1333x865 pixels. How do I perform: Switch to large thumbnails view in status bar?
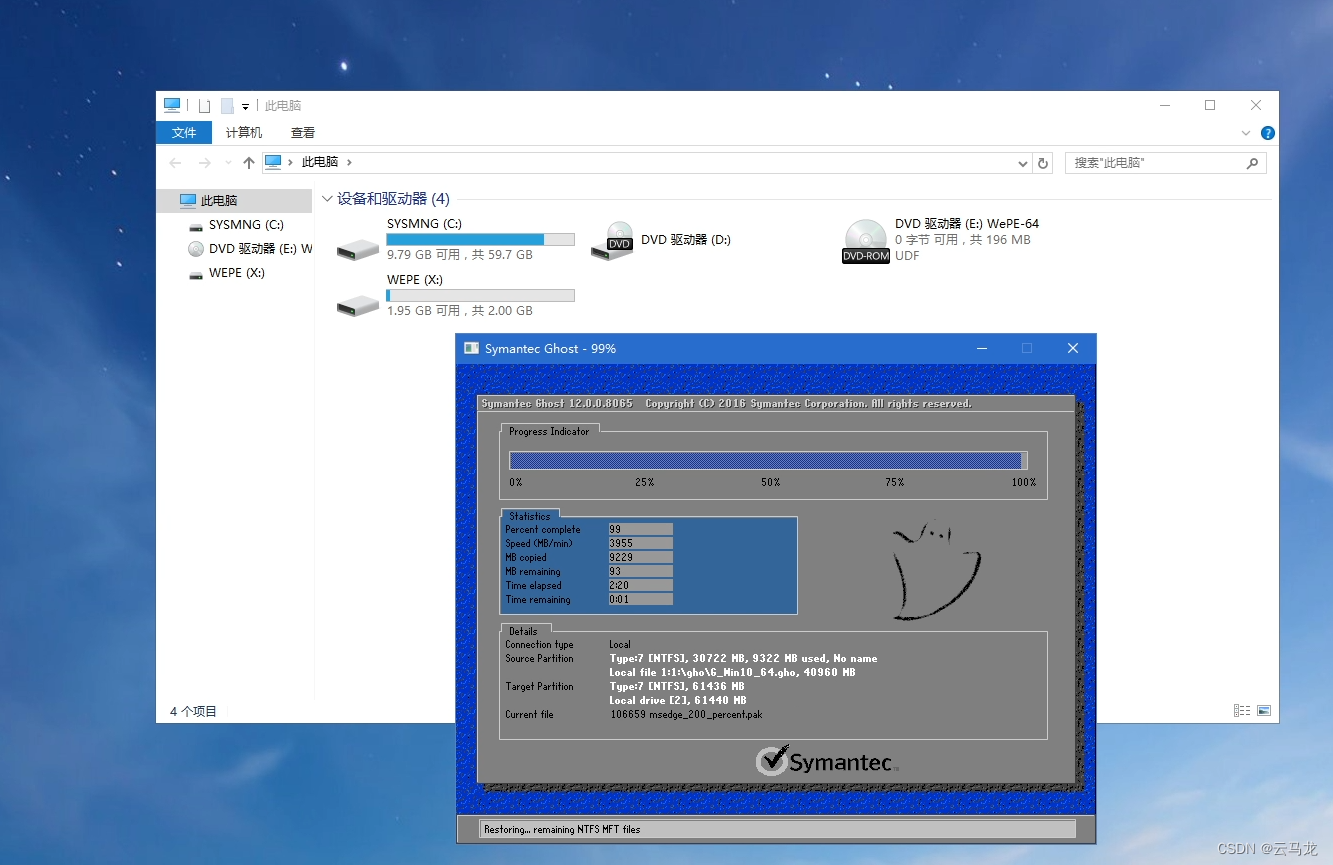coord(1262,710)
